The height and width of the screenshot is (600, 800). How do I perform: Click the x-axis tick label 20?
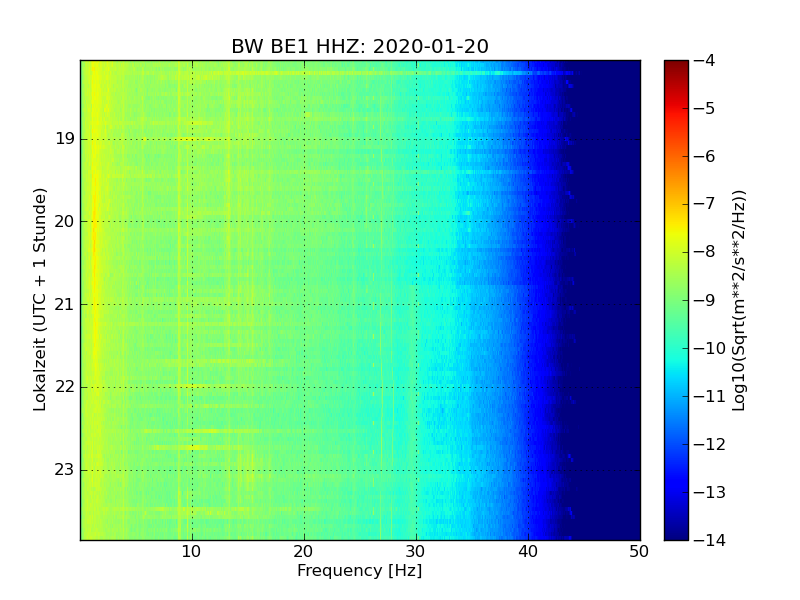click(304, 552)
